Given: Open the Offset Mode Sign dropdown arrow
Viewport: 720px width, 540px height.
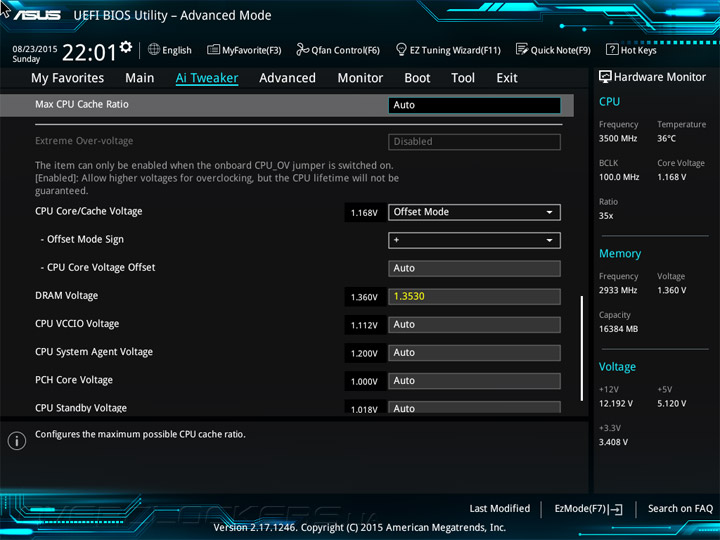Looking at the screenshot, I should [x=549, y=240].
